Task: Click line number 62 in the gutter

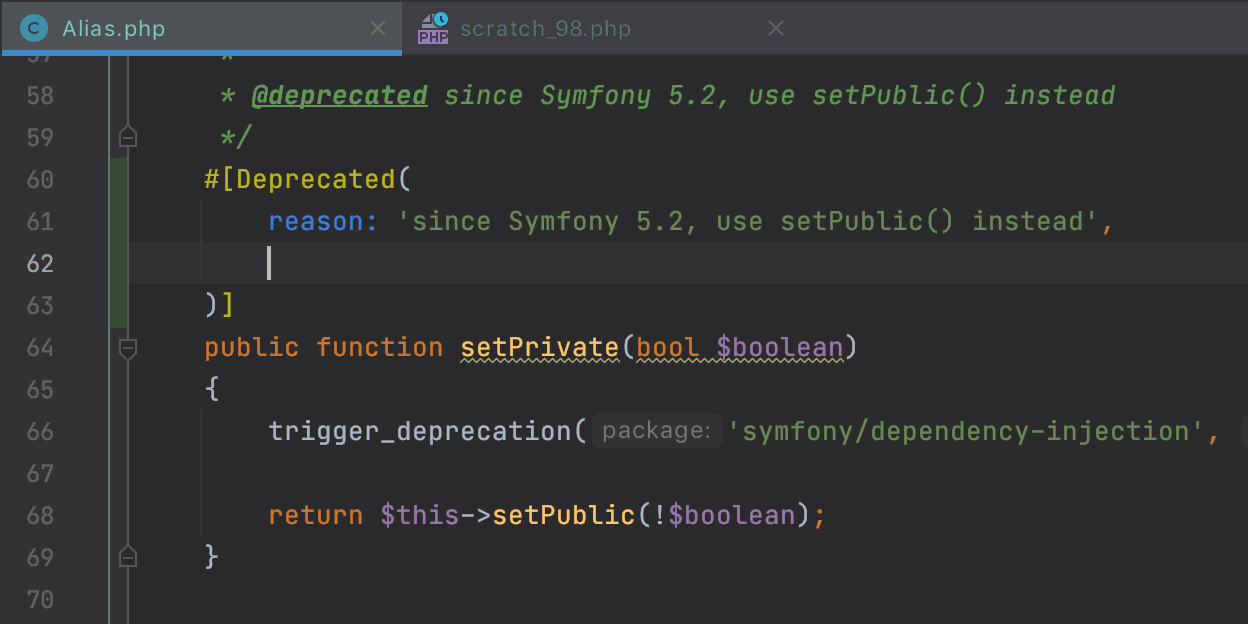Action: pos(40,263)
